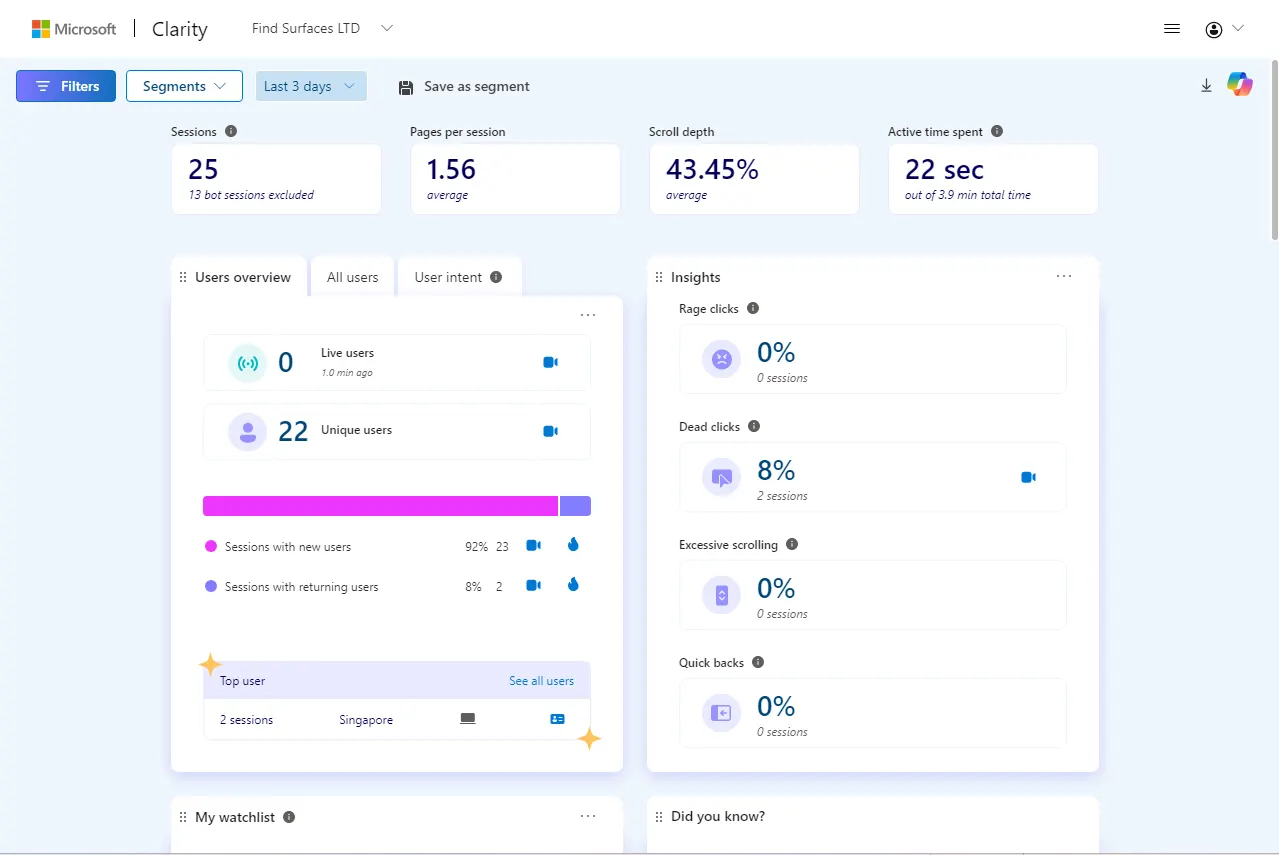Click the Clarity product title
Image resolution: width=1279 pixels, height=855 pixels.
(x=180, y=29)
